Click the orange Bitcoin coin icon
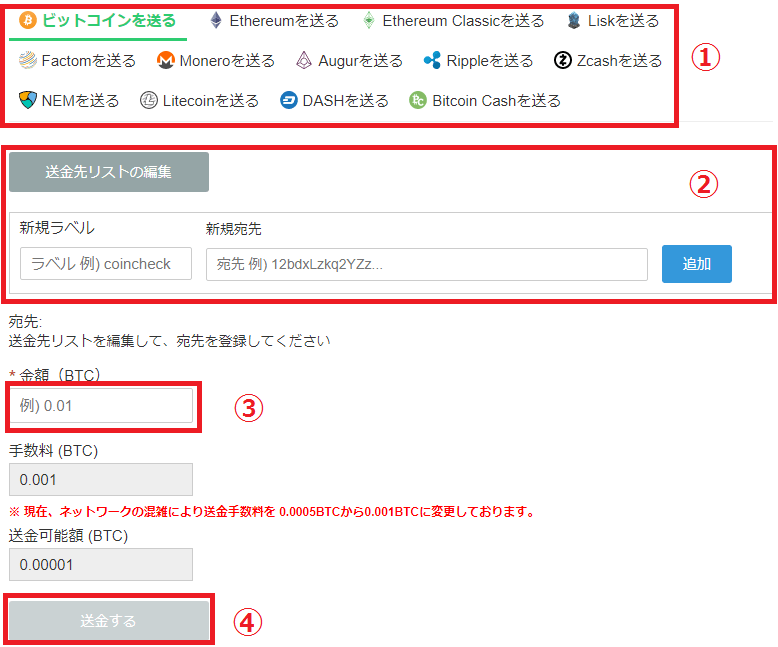Image resolution: width=778 pixels, height=647 pixels. coord(28,20)
